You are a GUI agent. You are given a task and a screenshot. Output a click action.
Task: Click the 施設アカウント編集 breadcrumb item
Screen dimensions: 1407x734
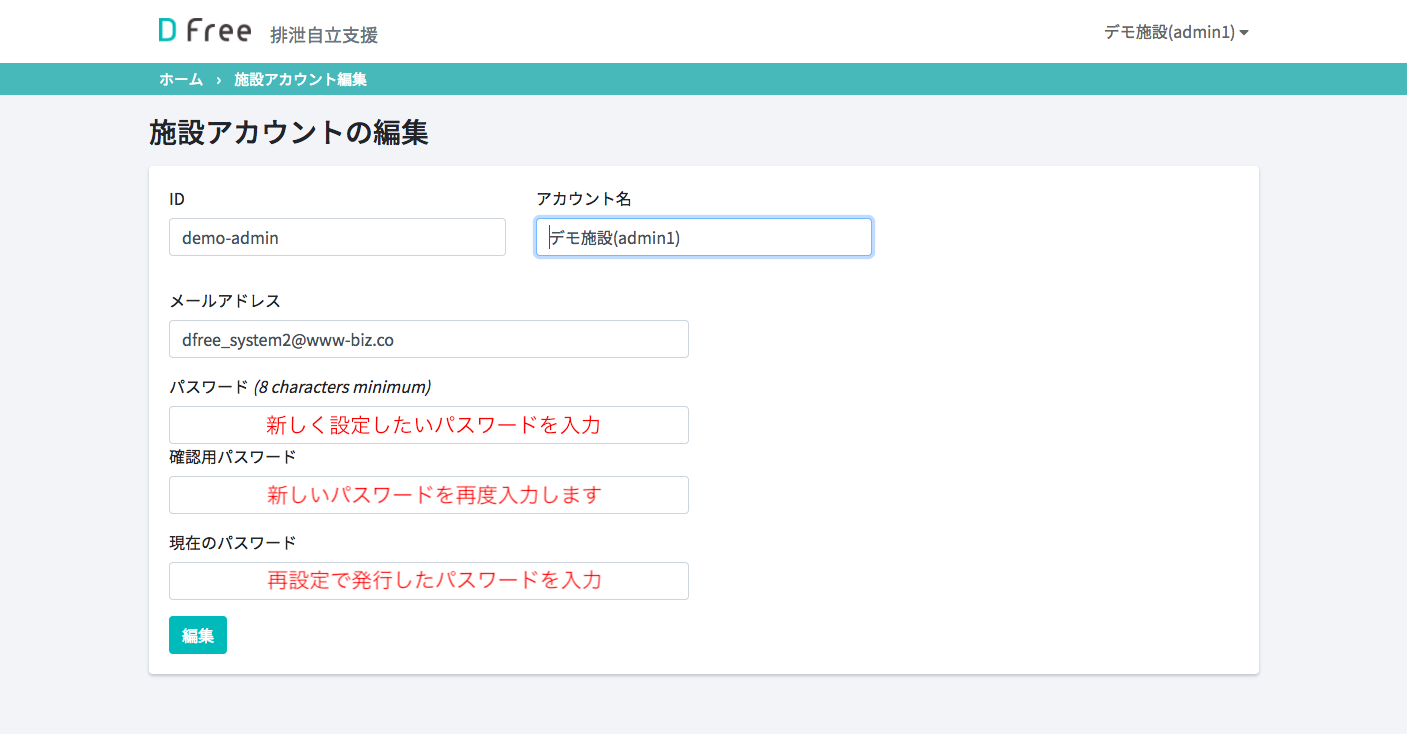click(299, 78)
